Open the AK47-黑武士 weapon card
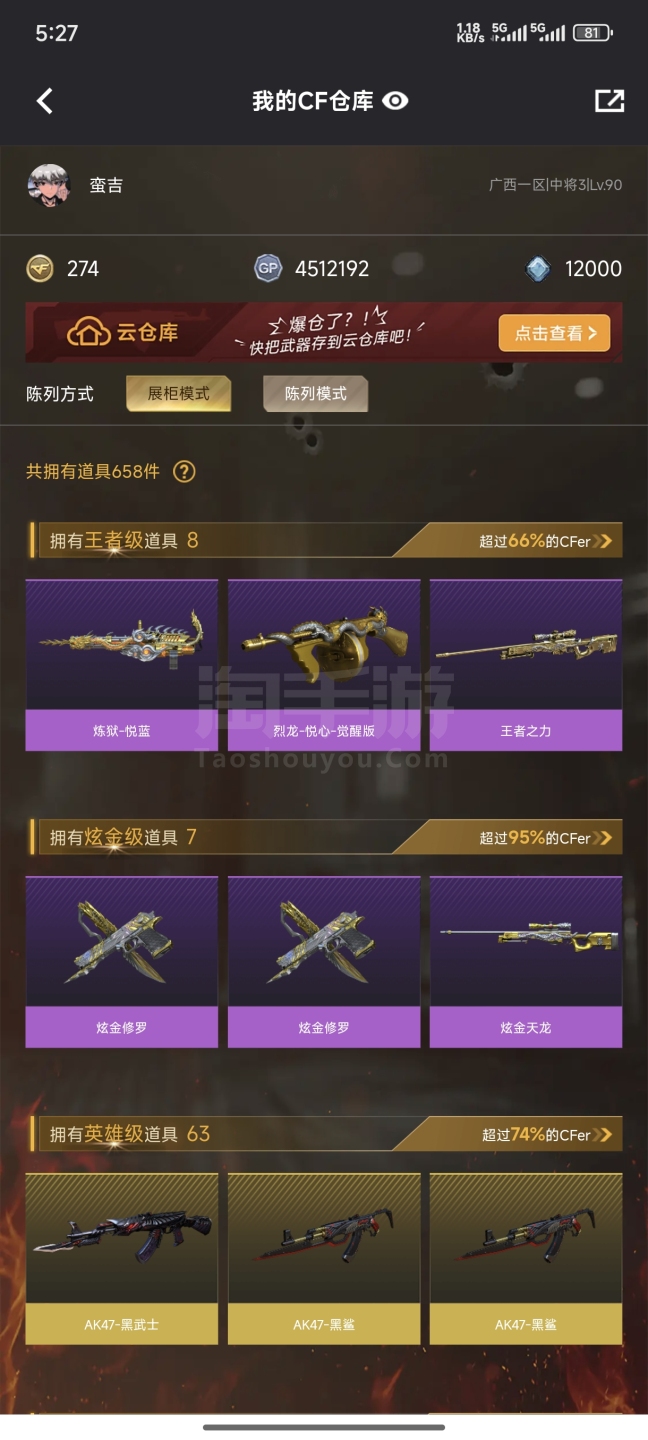The width and height of the screenshot is (648, 1440). pyautogui.click(x=122, y=1259)
